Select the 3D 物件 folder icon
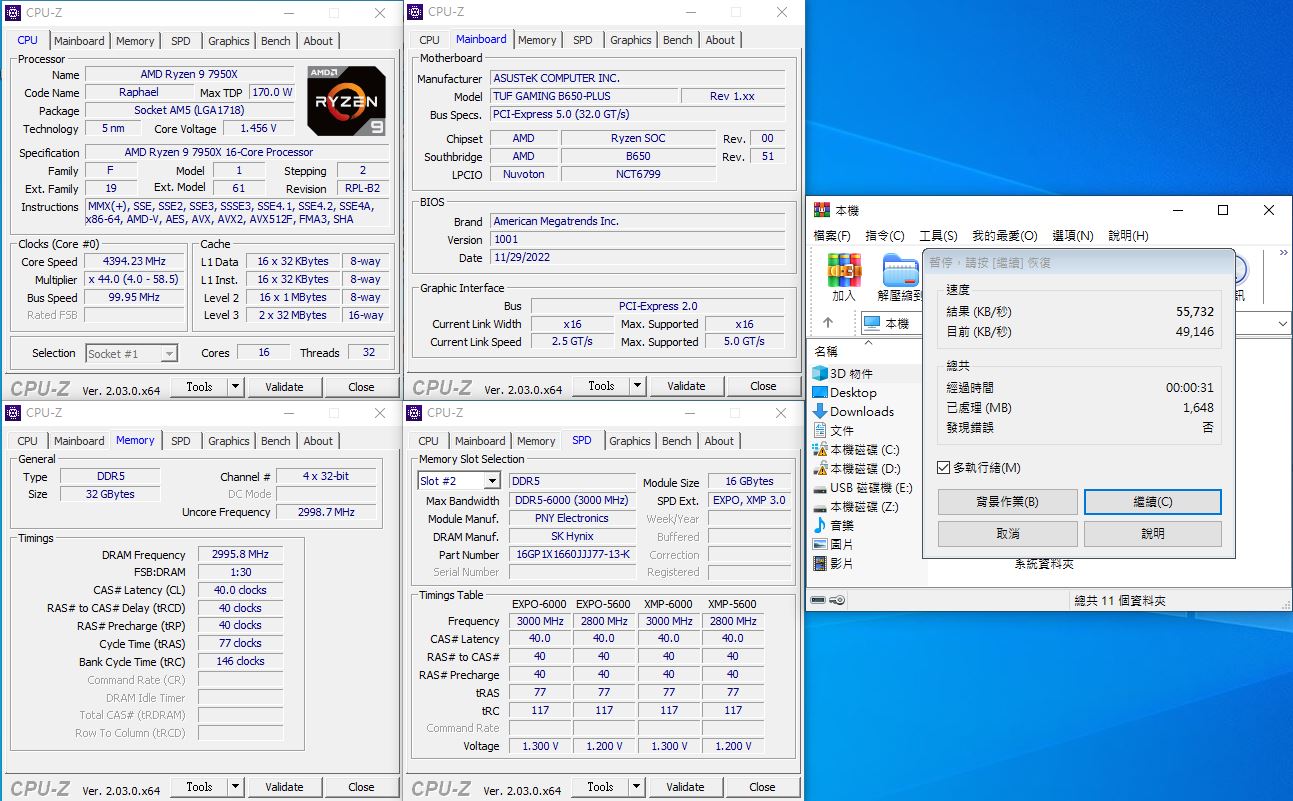The image size is (1293, 801). click(x=821, y=373)
